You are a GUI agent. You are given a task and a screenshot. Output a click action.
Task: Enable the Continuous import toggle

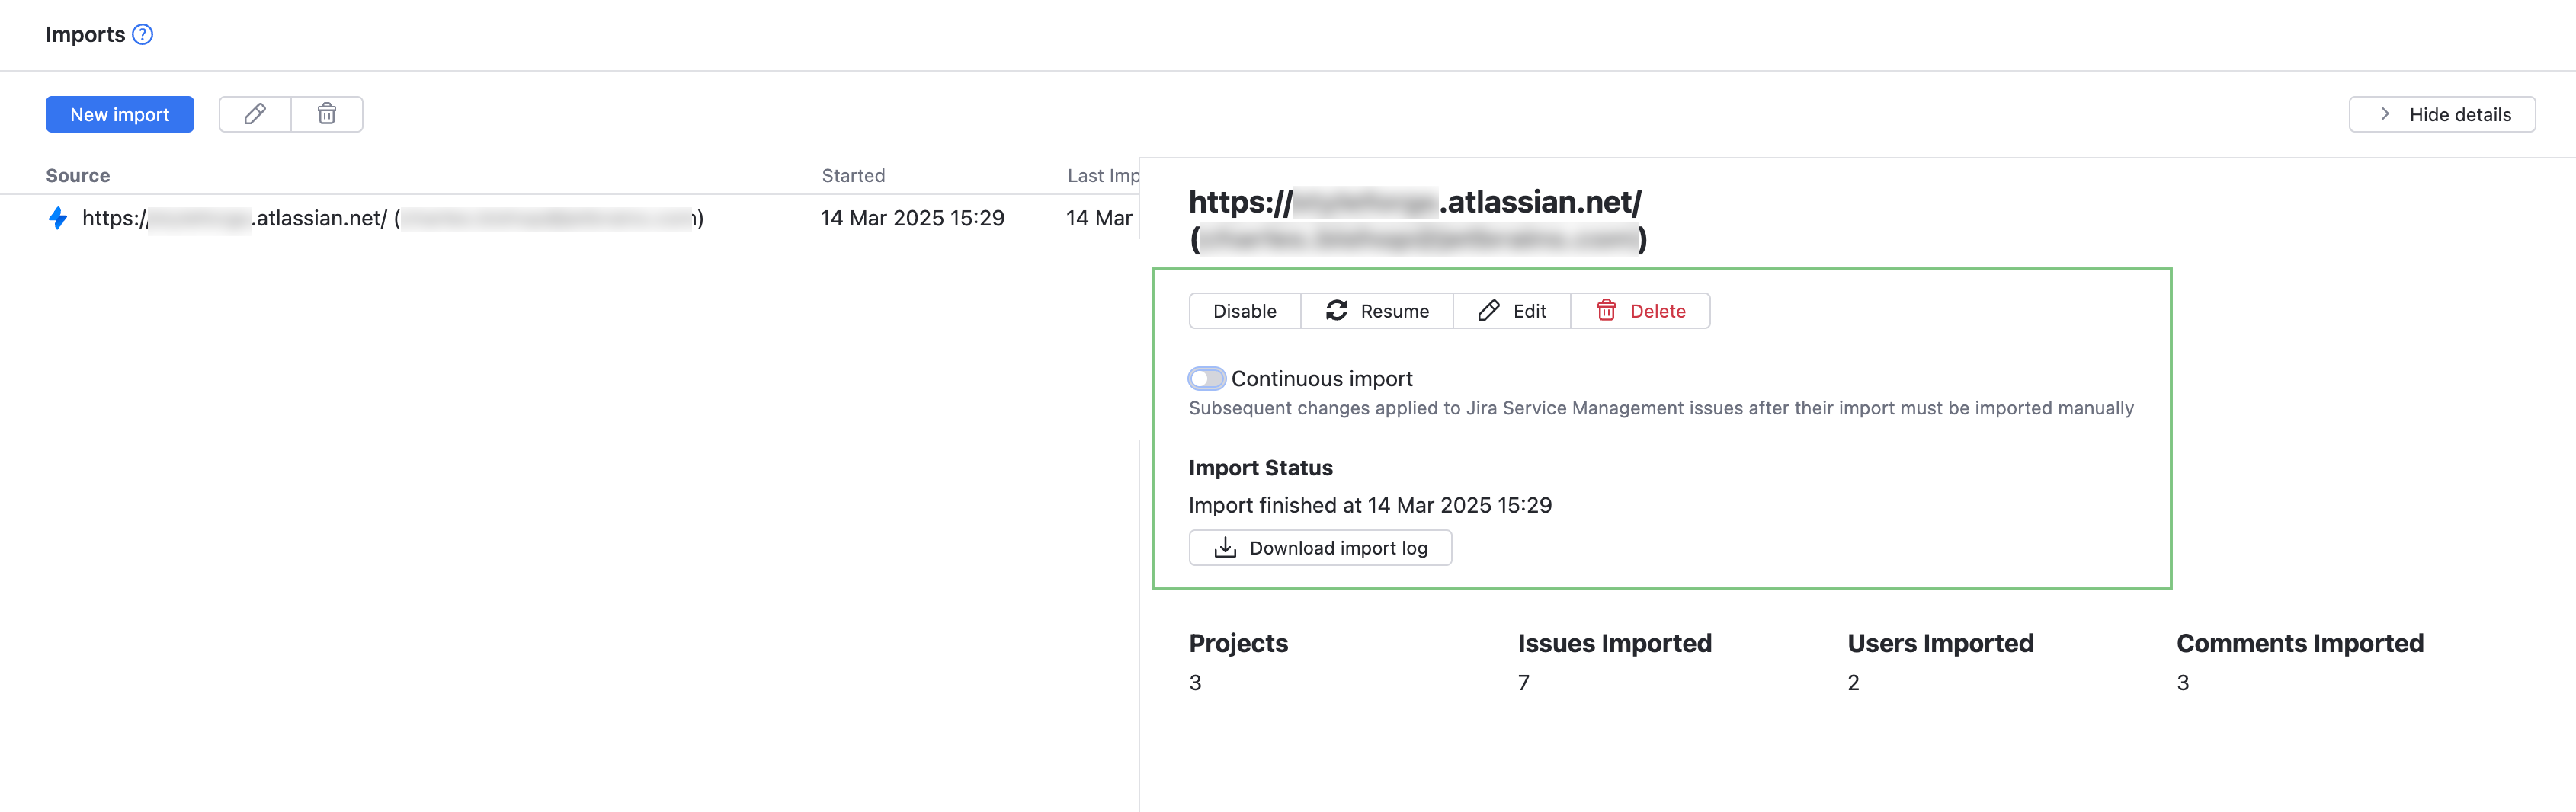[x=1207, y=378]
